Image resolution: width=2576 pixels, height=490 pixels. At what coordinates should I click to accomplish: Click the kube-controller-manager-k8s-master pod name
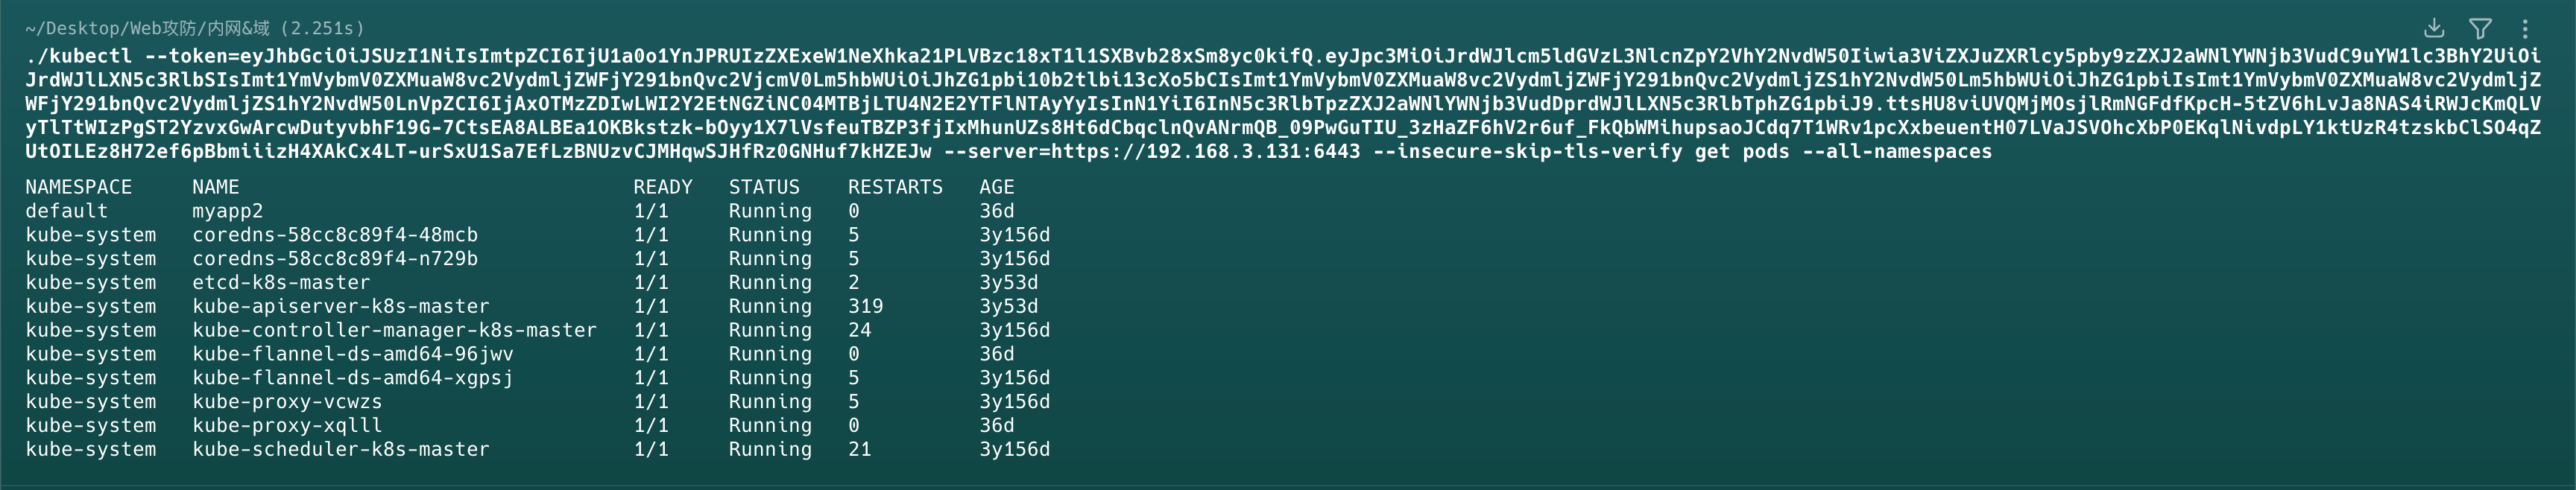tap(394, 330)
